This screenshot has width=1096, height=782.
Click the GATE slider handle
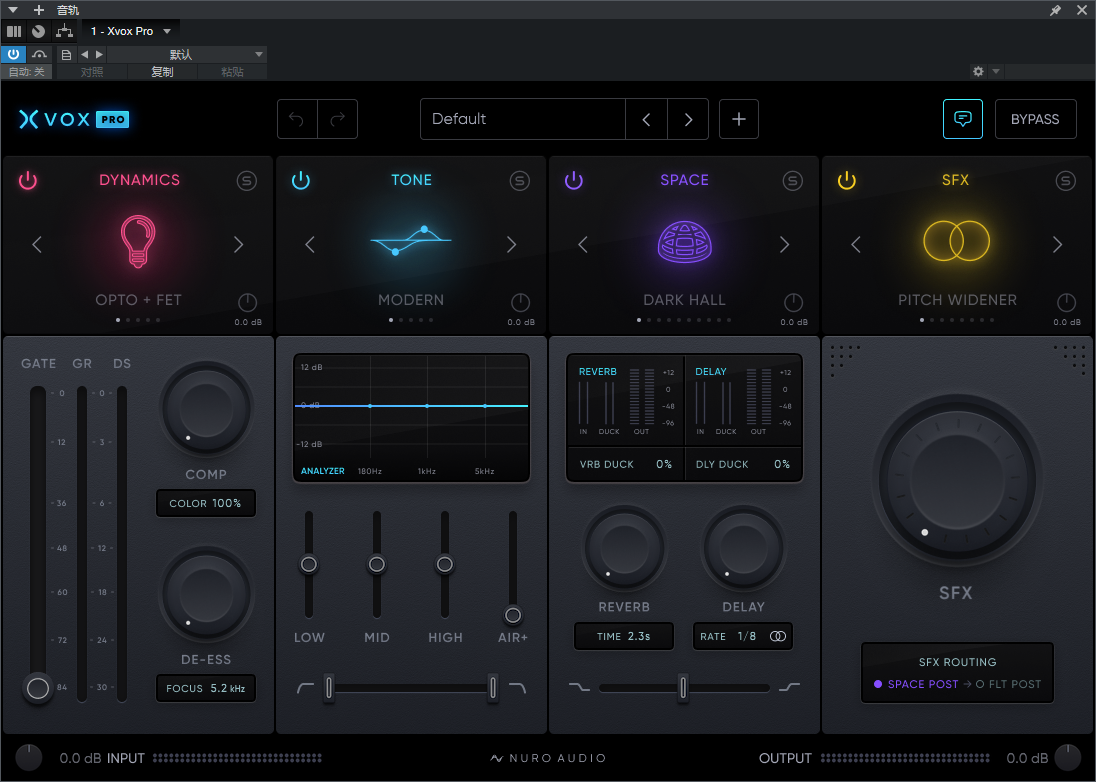(x=38, y=688)
